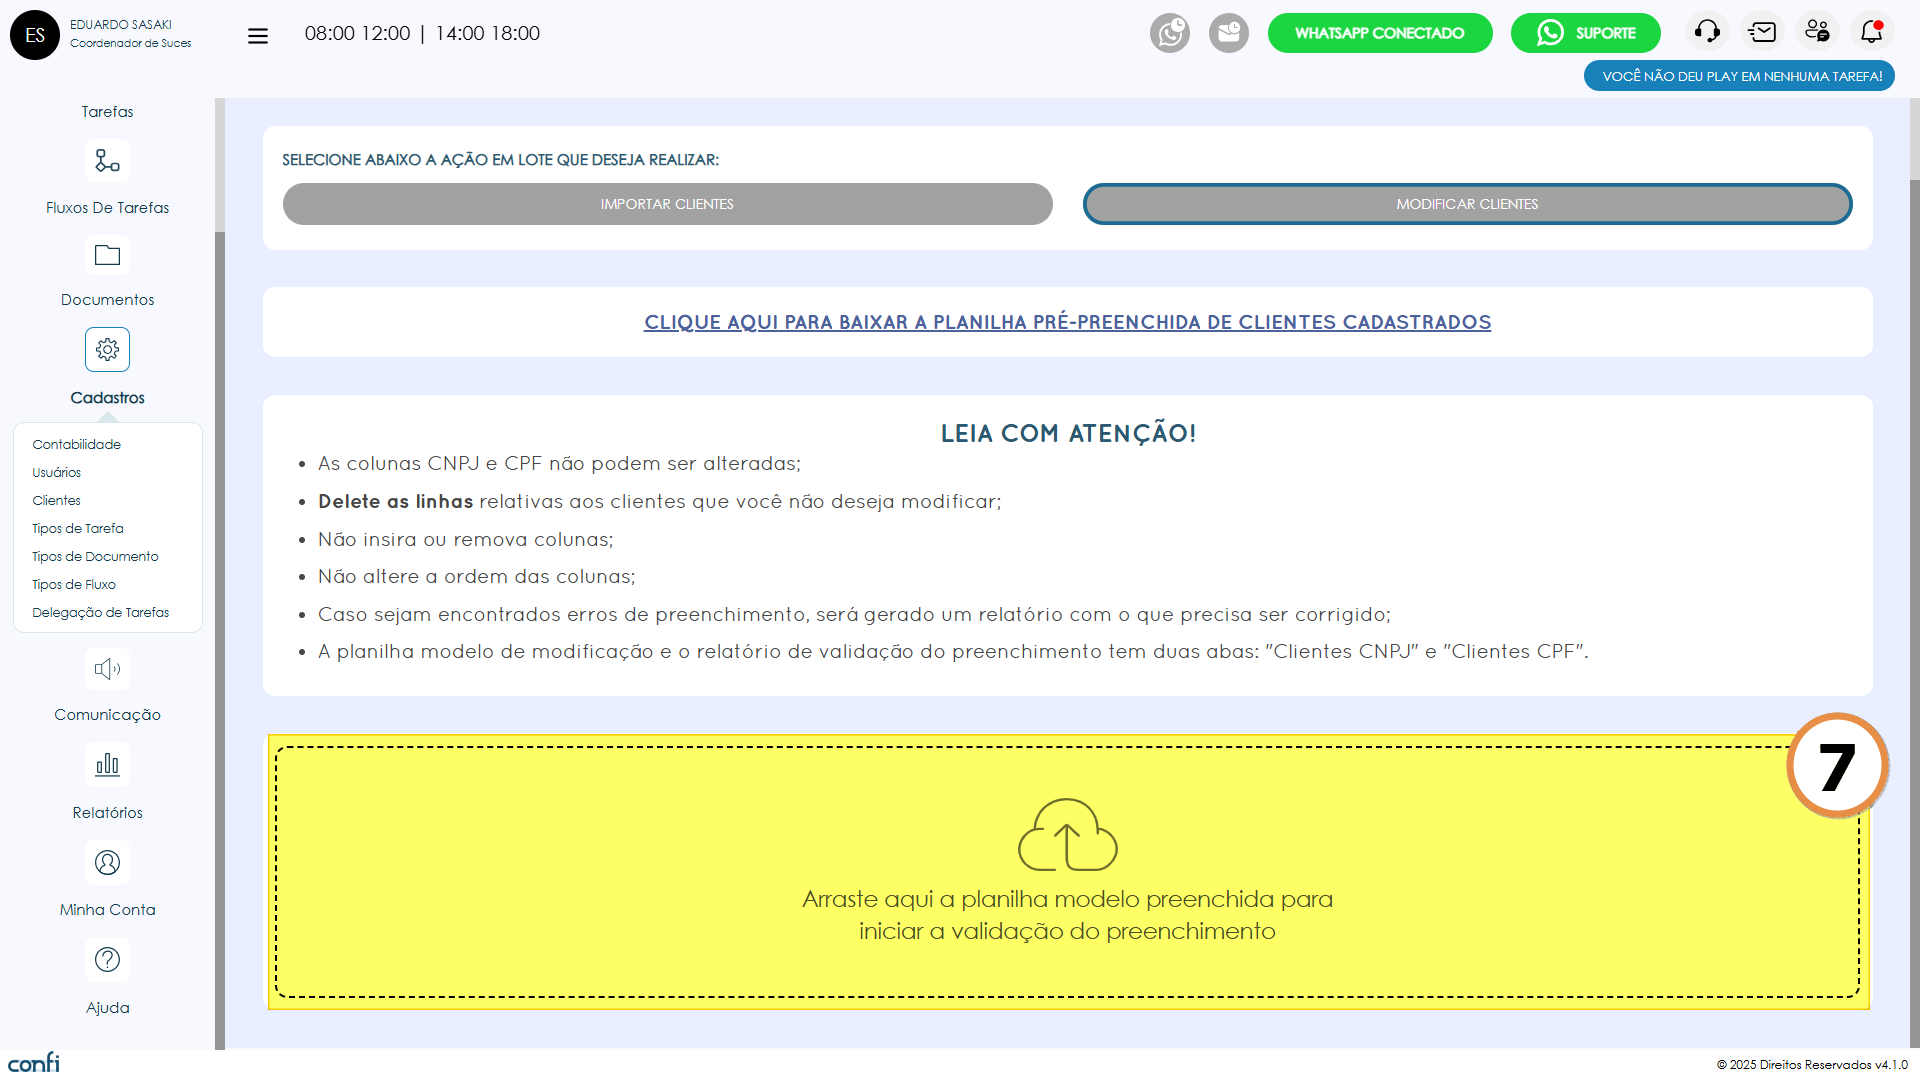Open the send mail icon
Screen dimensions: 1920x1080
coord(1762,32)
